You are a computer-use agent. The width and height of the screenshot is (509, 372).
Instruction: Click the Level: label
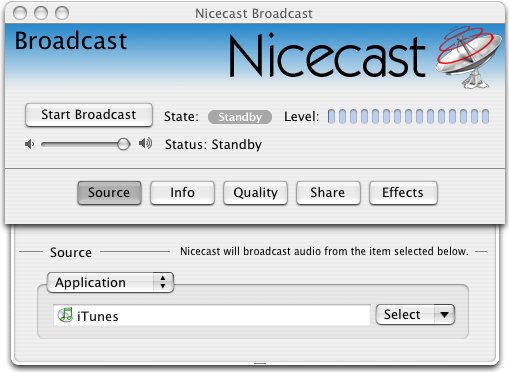tap(302, 117)
